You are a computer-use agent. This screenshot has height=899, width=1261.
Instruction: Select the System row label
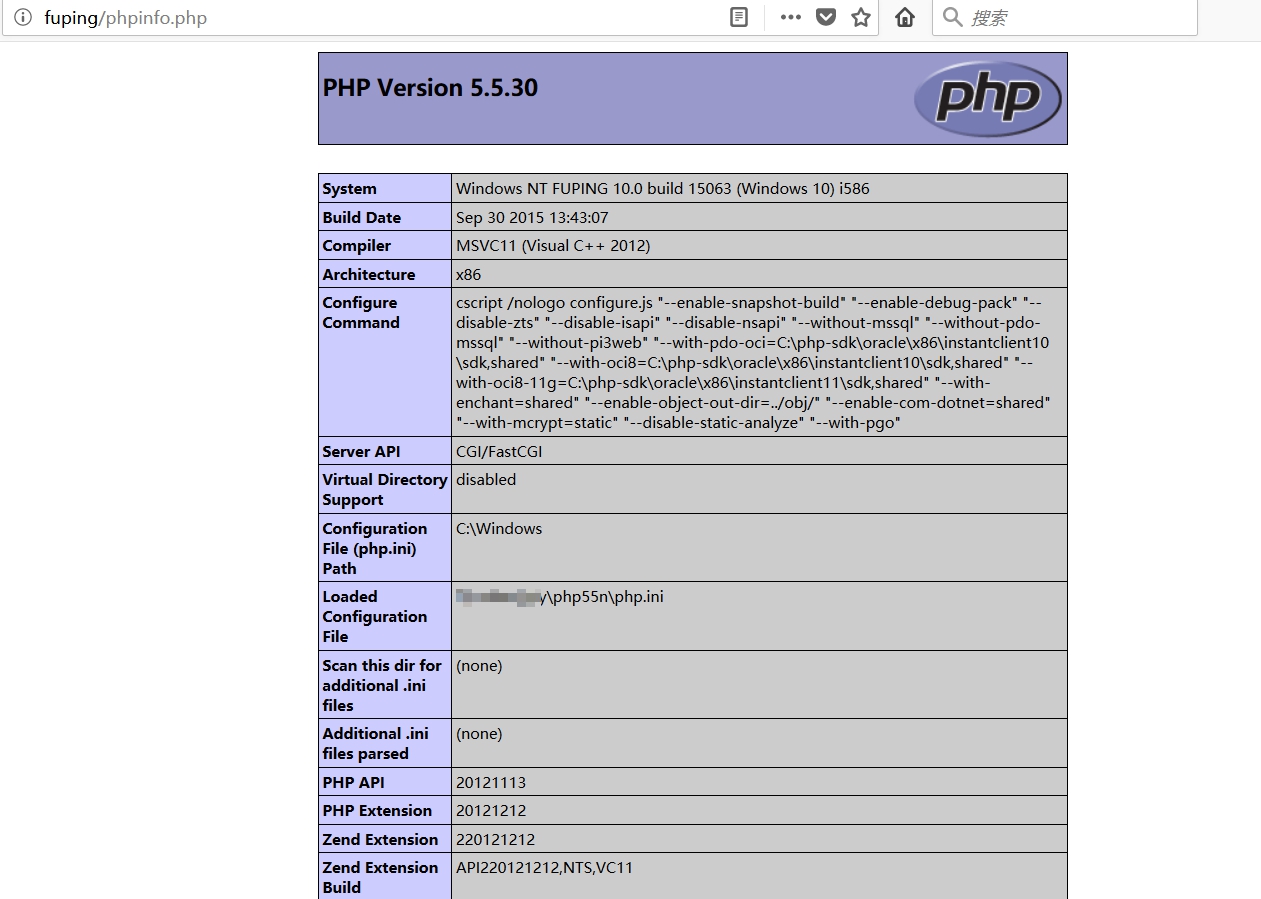(349, 188)
